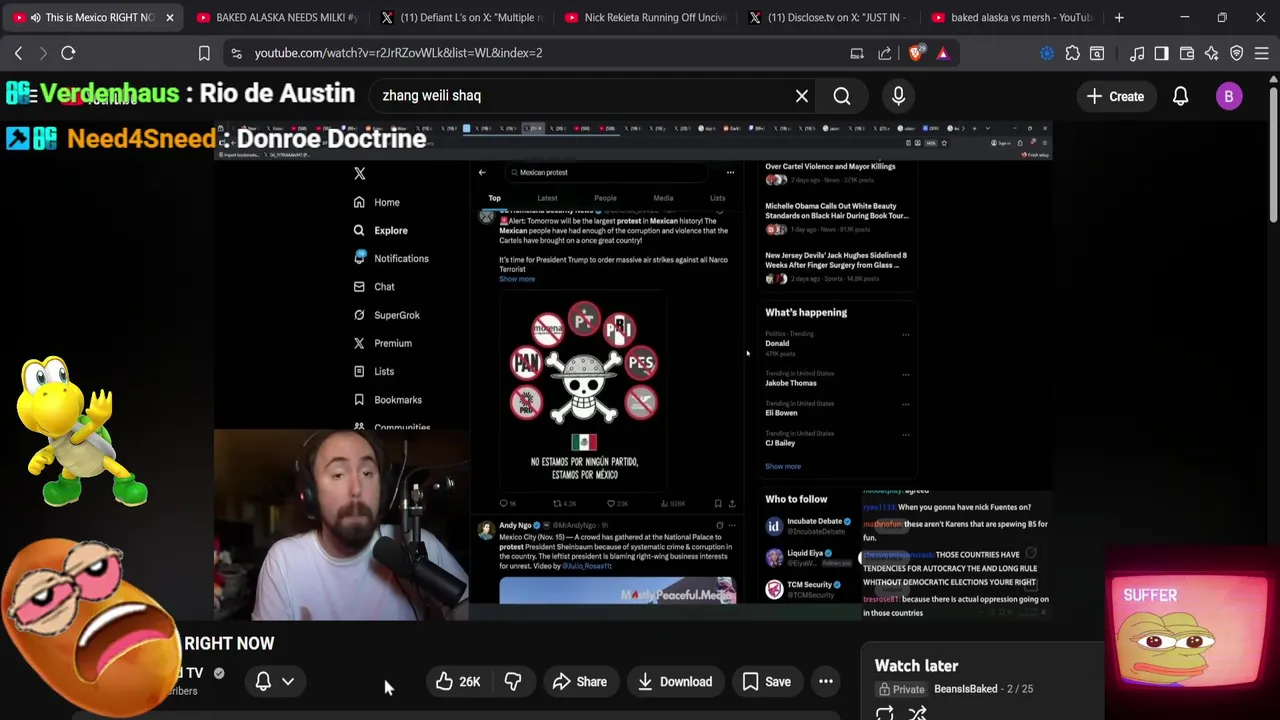
Task: Clear the YouTube search box text
Action: pos(802,96)
